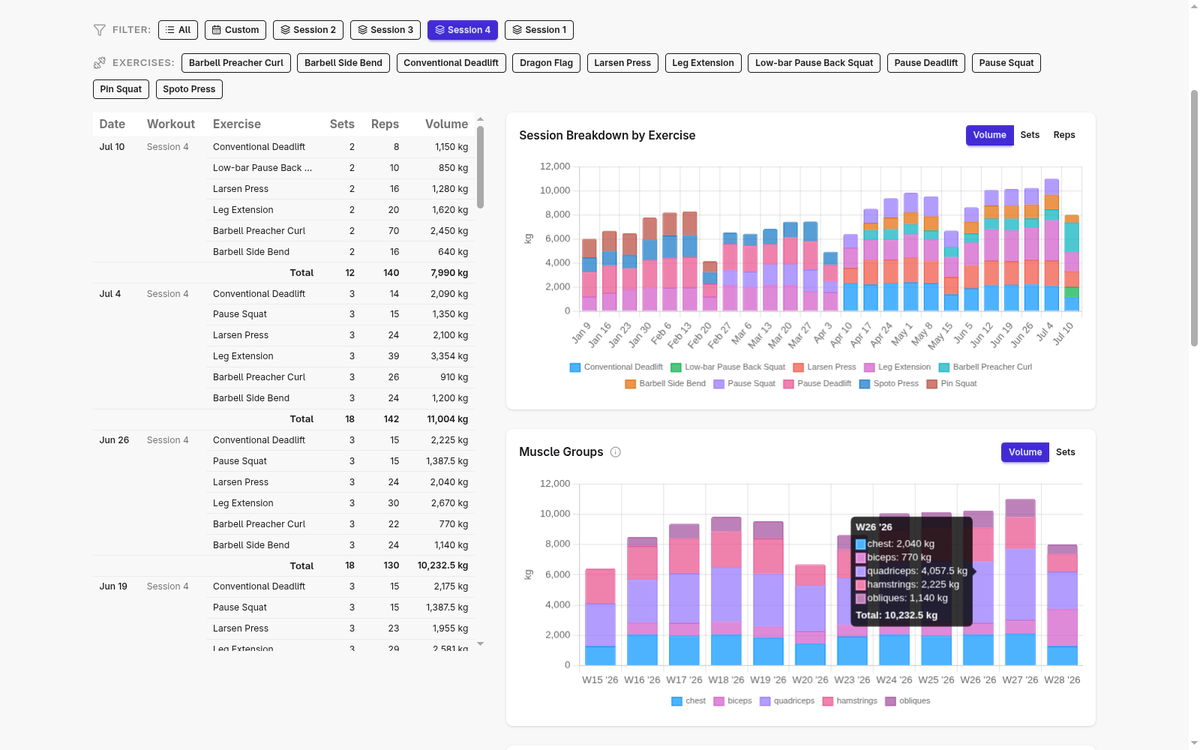Switch Muscle Groups chart to Sets
The width and height of the screenshot is (1200, 750).
tap(1066, 452)
